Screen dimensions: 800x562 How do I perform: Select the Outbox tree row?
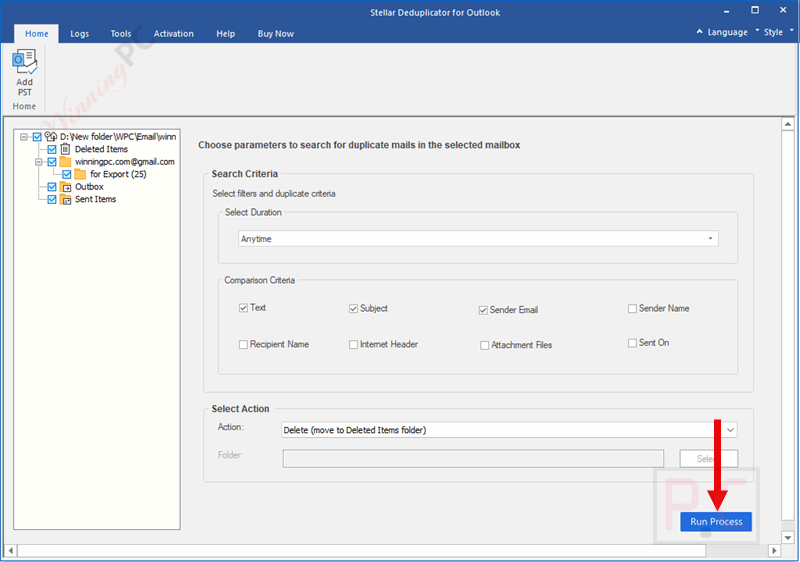[x=89, y=187]
